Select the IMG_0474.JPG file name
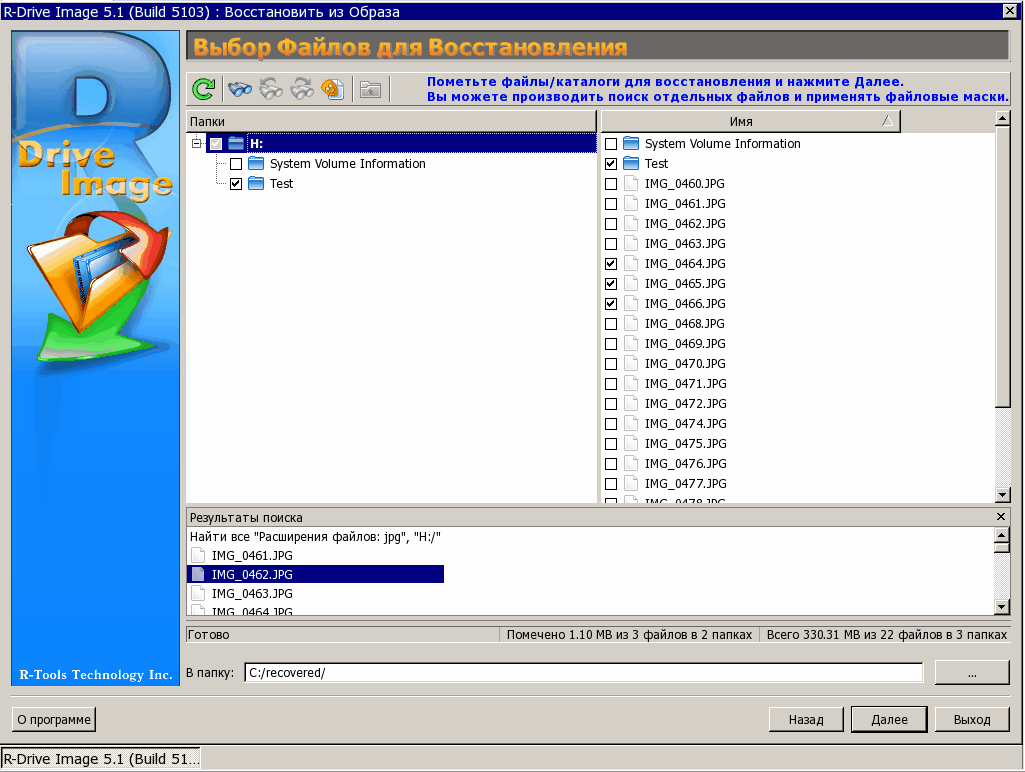 (x=686, y=424)
